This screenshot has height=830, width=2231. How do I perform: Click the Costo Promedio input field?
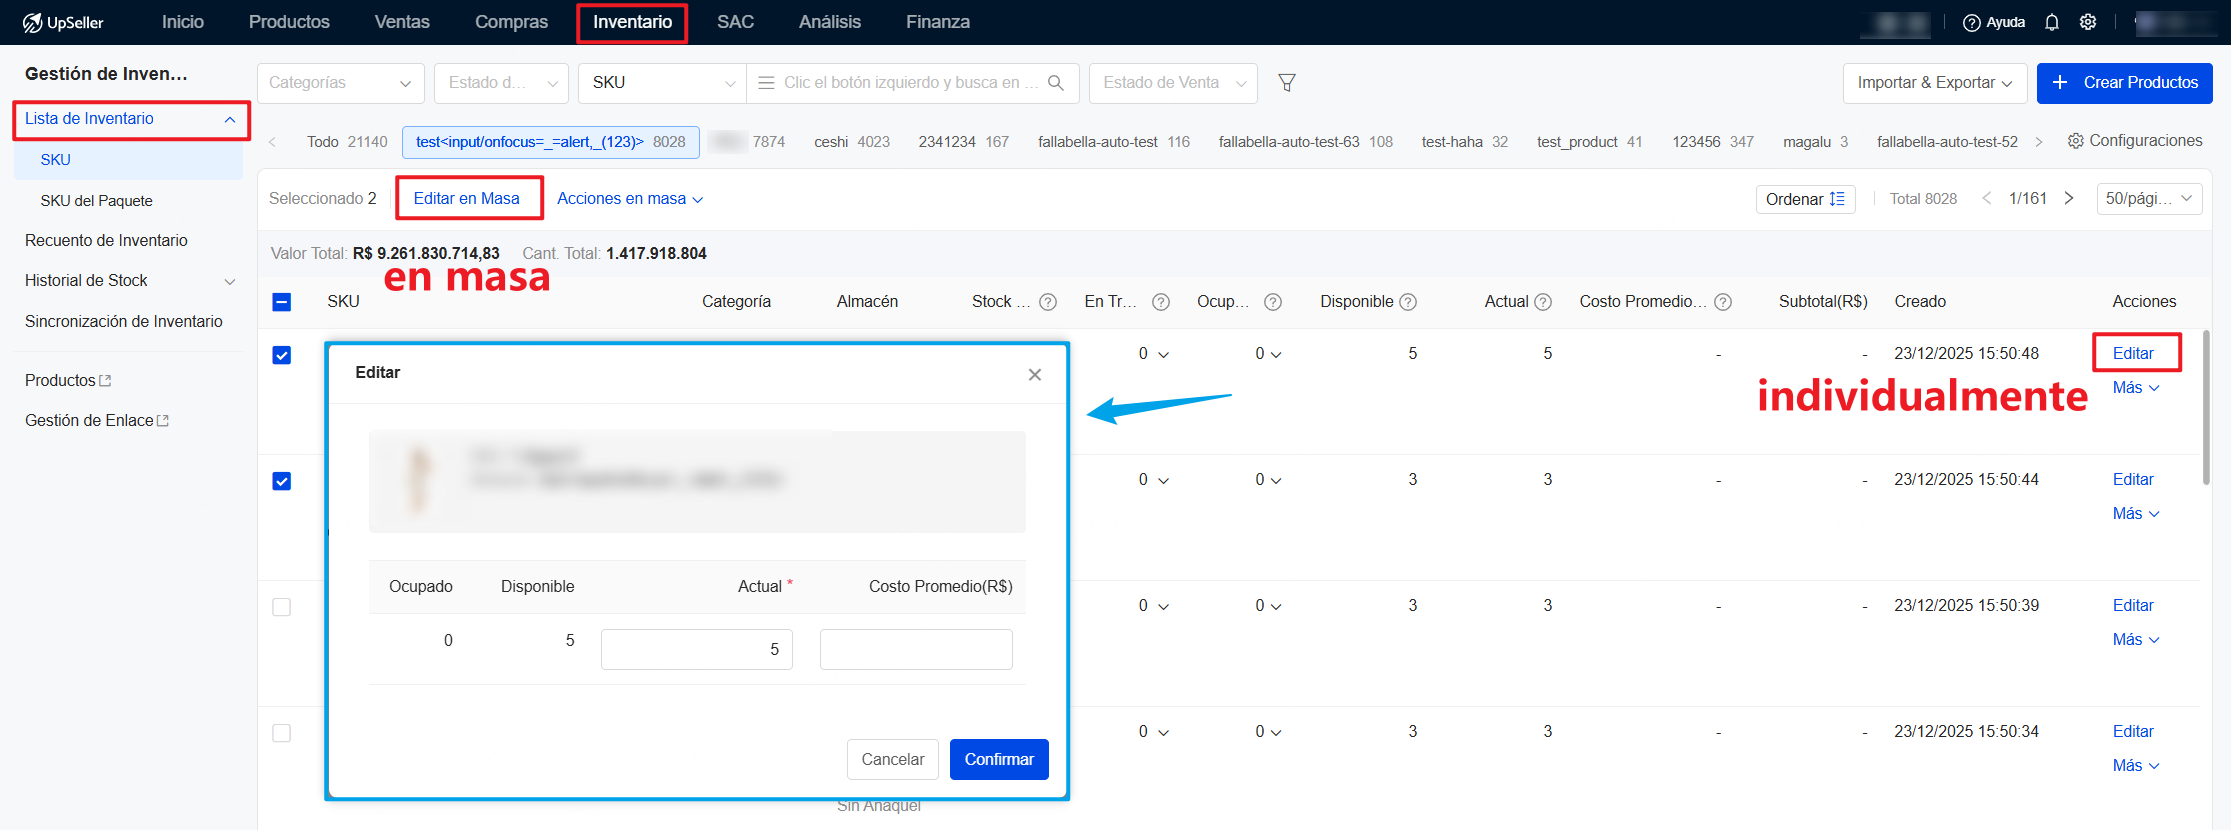pos(916,649)
